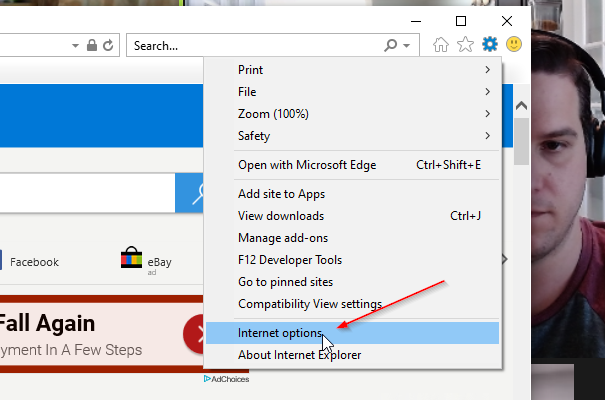
Task: Click the AdChoices icon link
Action: coord(226,379)
